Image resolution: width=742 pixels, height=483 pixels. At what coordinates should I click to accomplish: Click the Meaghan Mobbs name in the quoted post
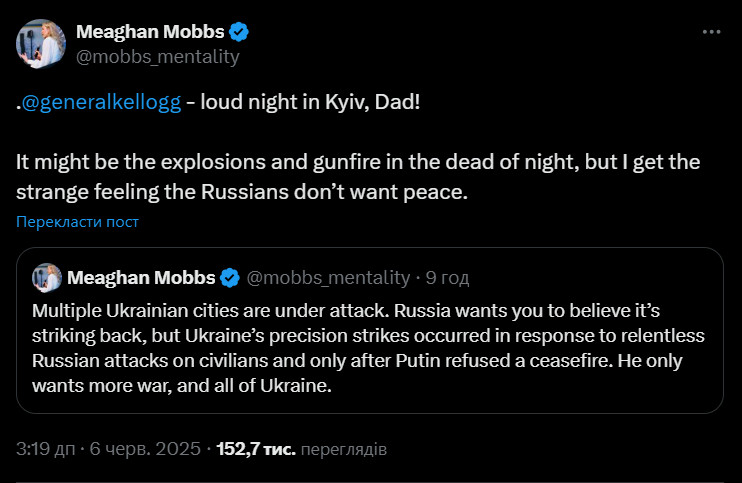pos(141,277)
